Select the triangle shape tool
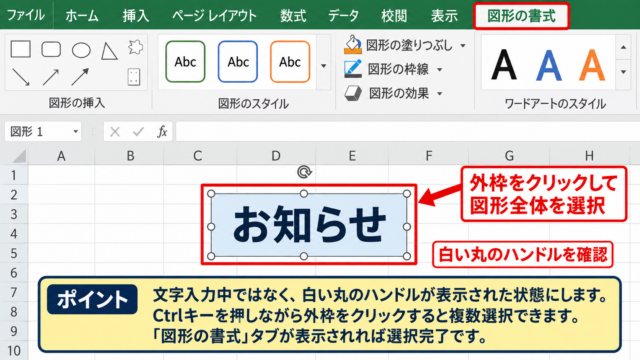The height and width of the screenshot is (360, 640). [x=109, y=51]
